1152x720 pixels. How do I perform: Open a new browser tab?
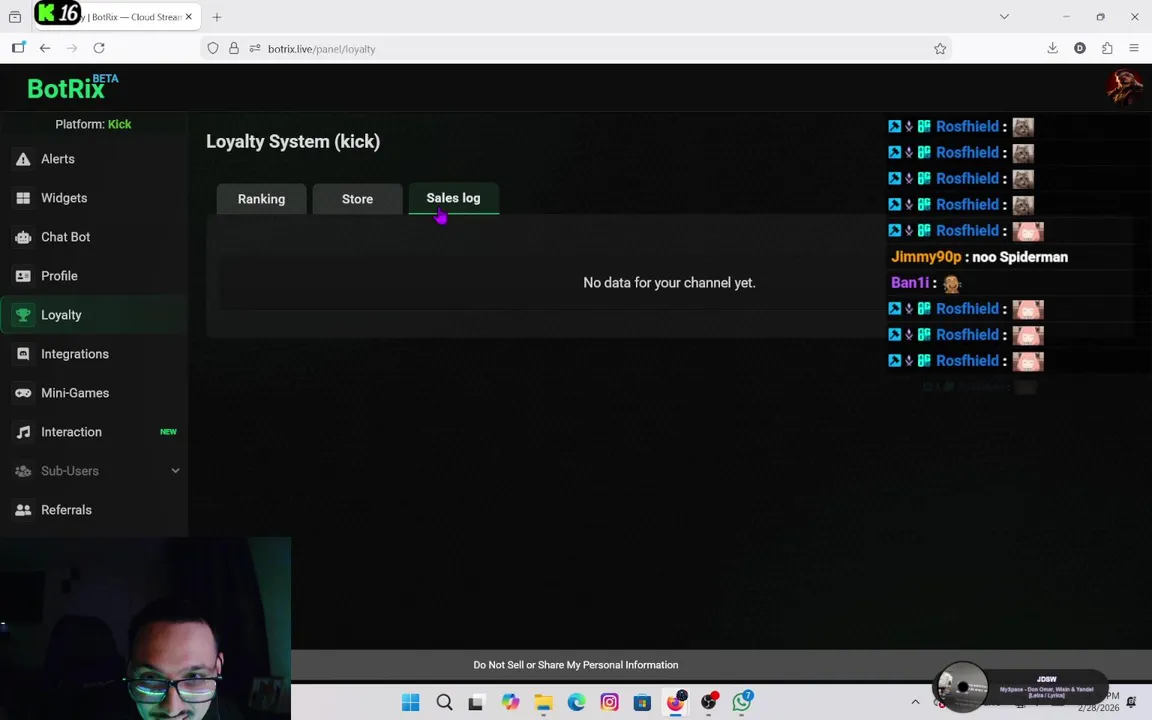click(x=216, y=17)
